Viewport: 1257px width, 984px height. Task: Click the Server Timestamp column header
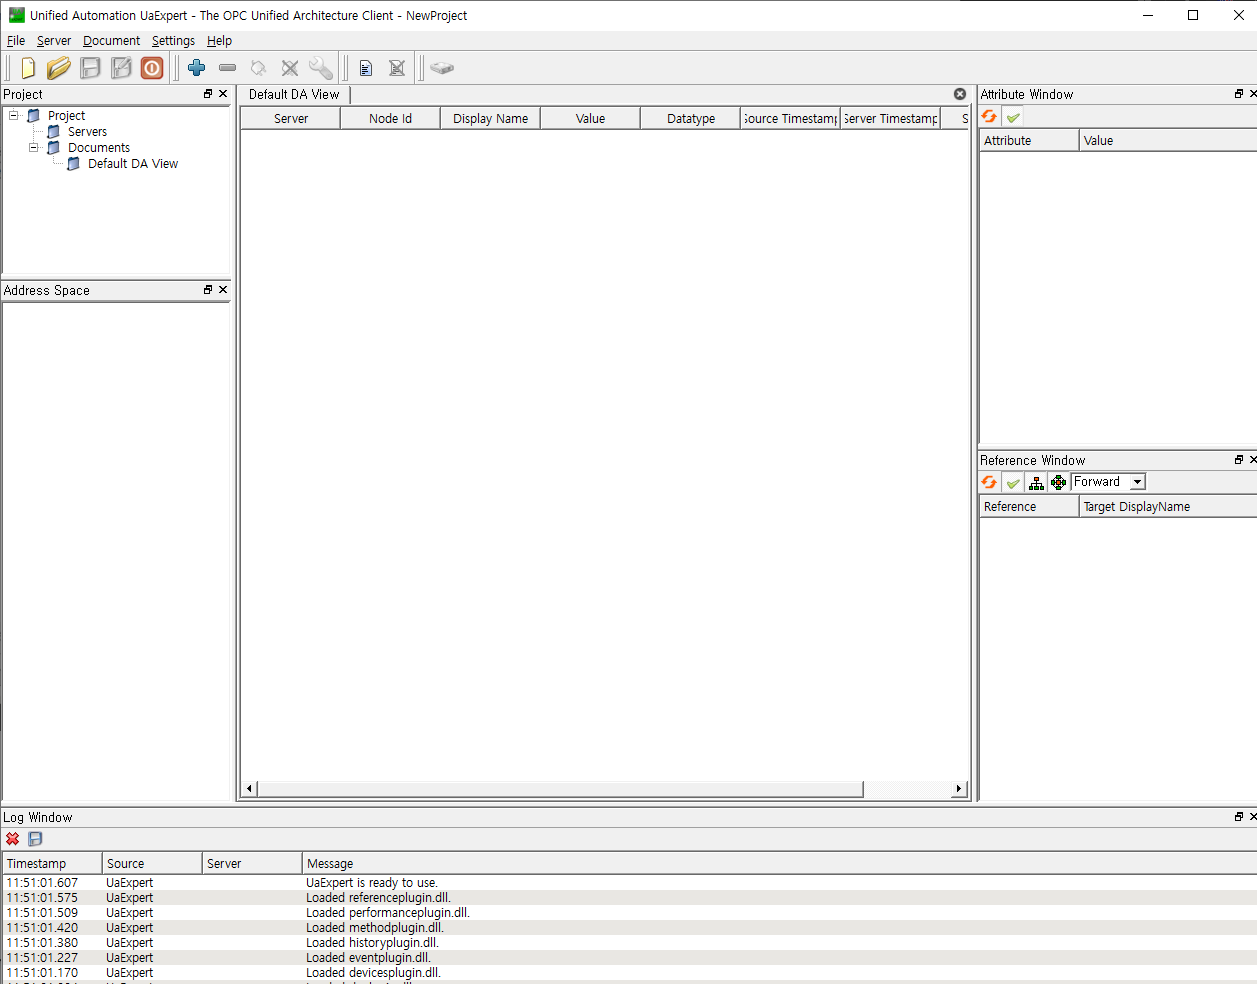click(x=890, y=118)
